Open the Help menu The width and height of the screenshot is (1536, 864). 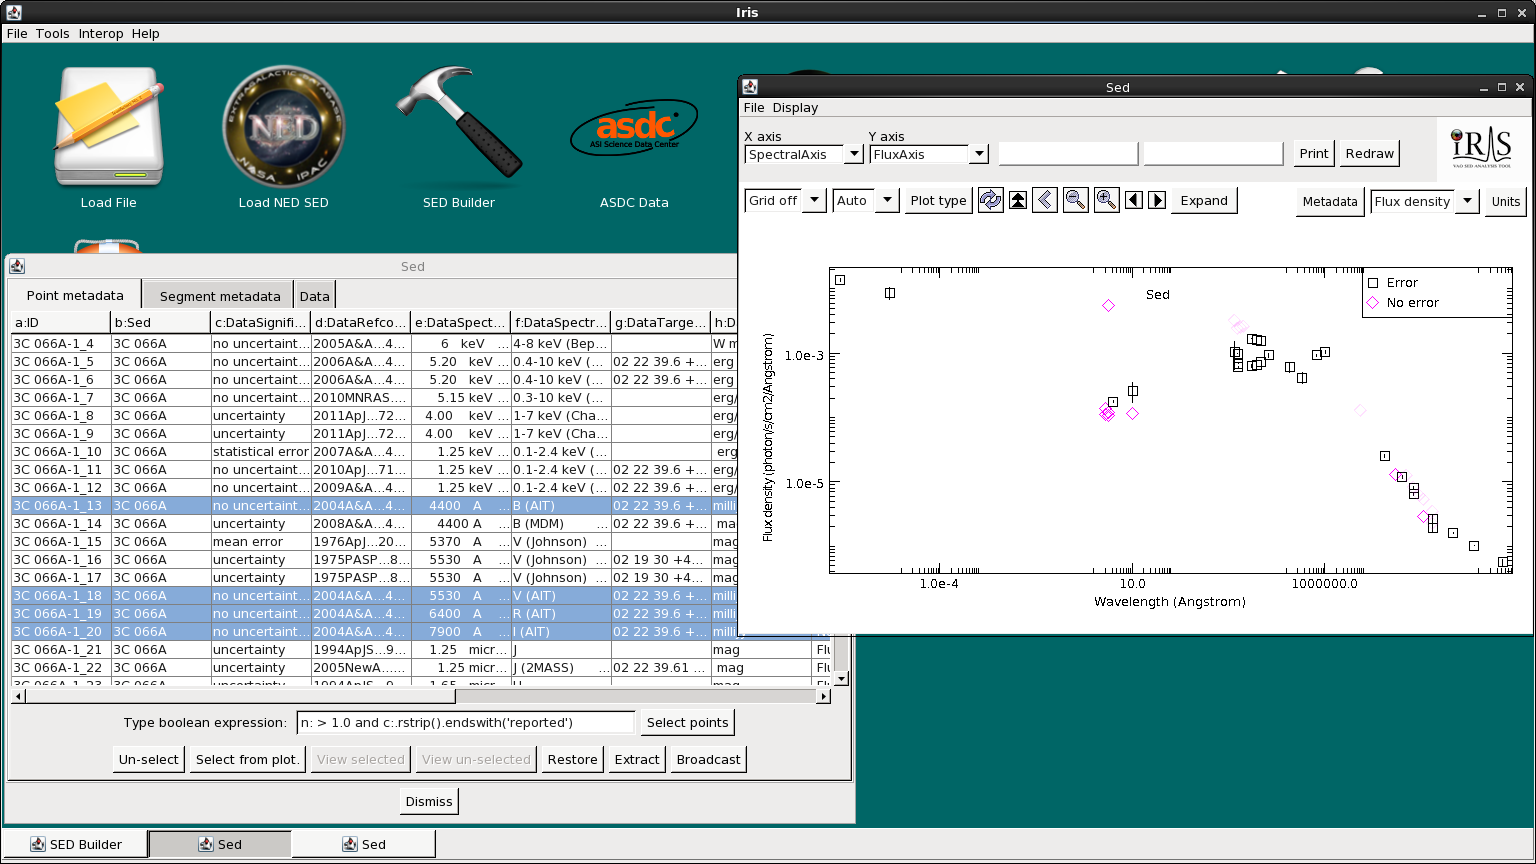[146, 33]
